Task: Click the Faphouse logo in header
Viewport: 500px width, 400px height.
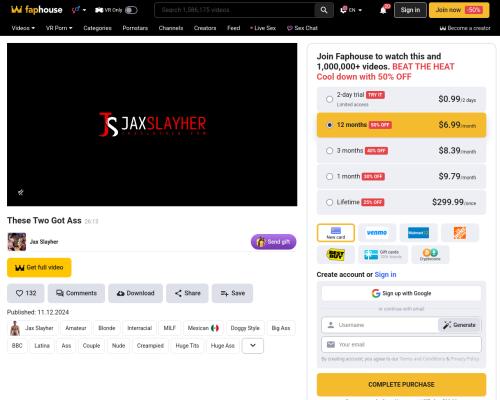Action: click(x=36, y=10)
